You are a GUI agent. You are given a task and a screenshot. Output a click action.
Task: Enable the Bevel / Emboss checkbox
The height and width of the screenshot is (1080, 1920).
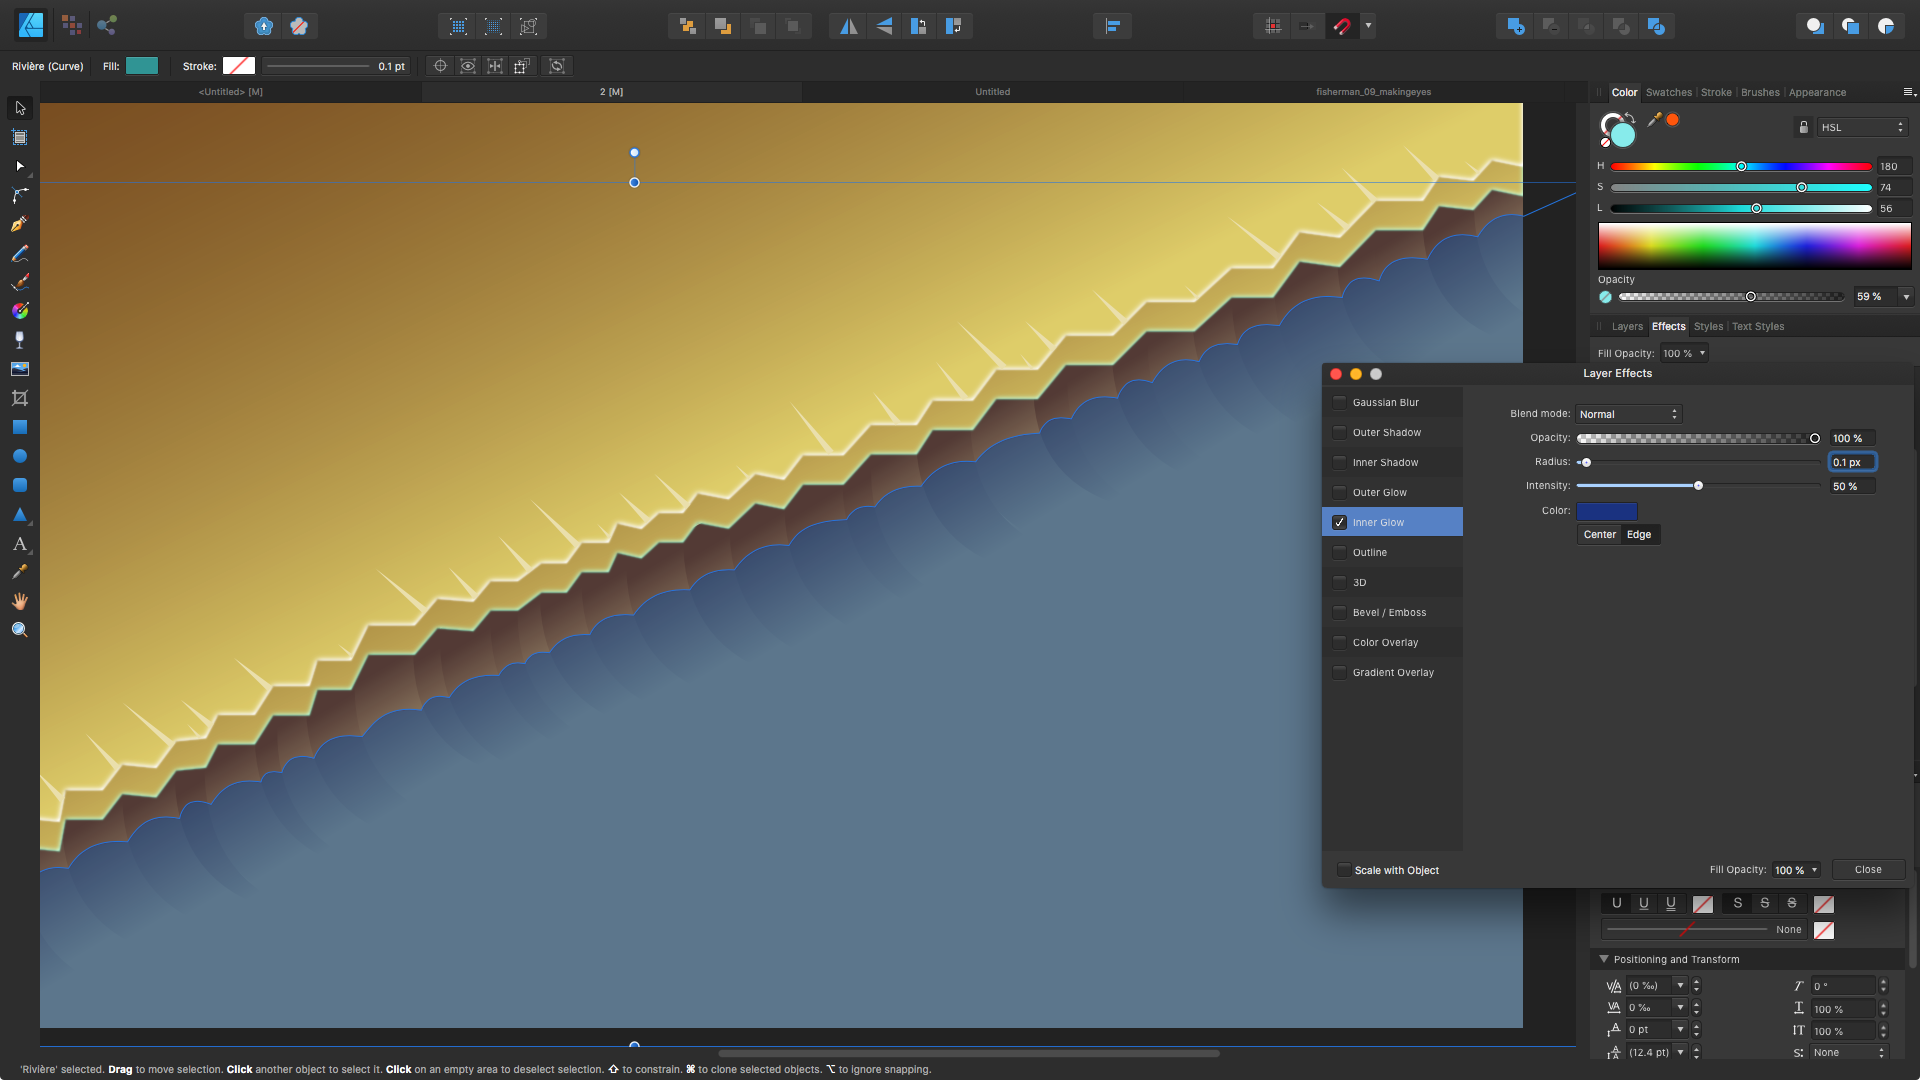[1339, 612]
